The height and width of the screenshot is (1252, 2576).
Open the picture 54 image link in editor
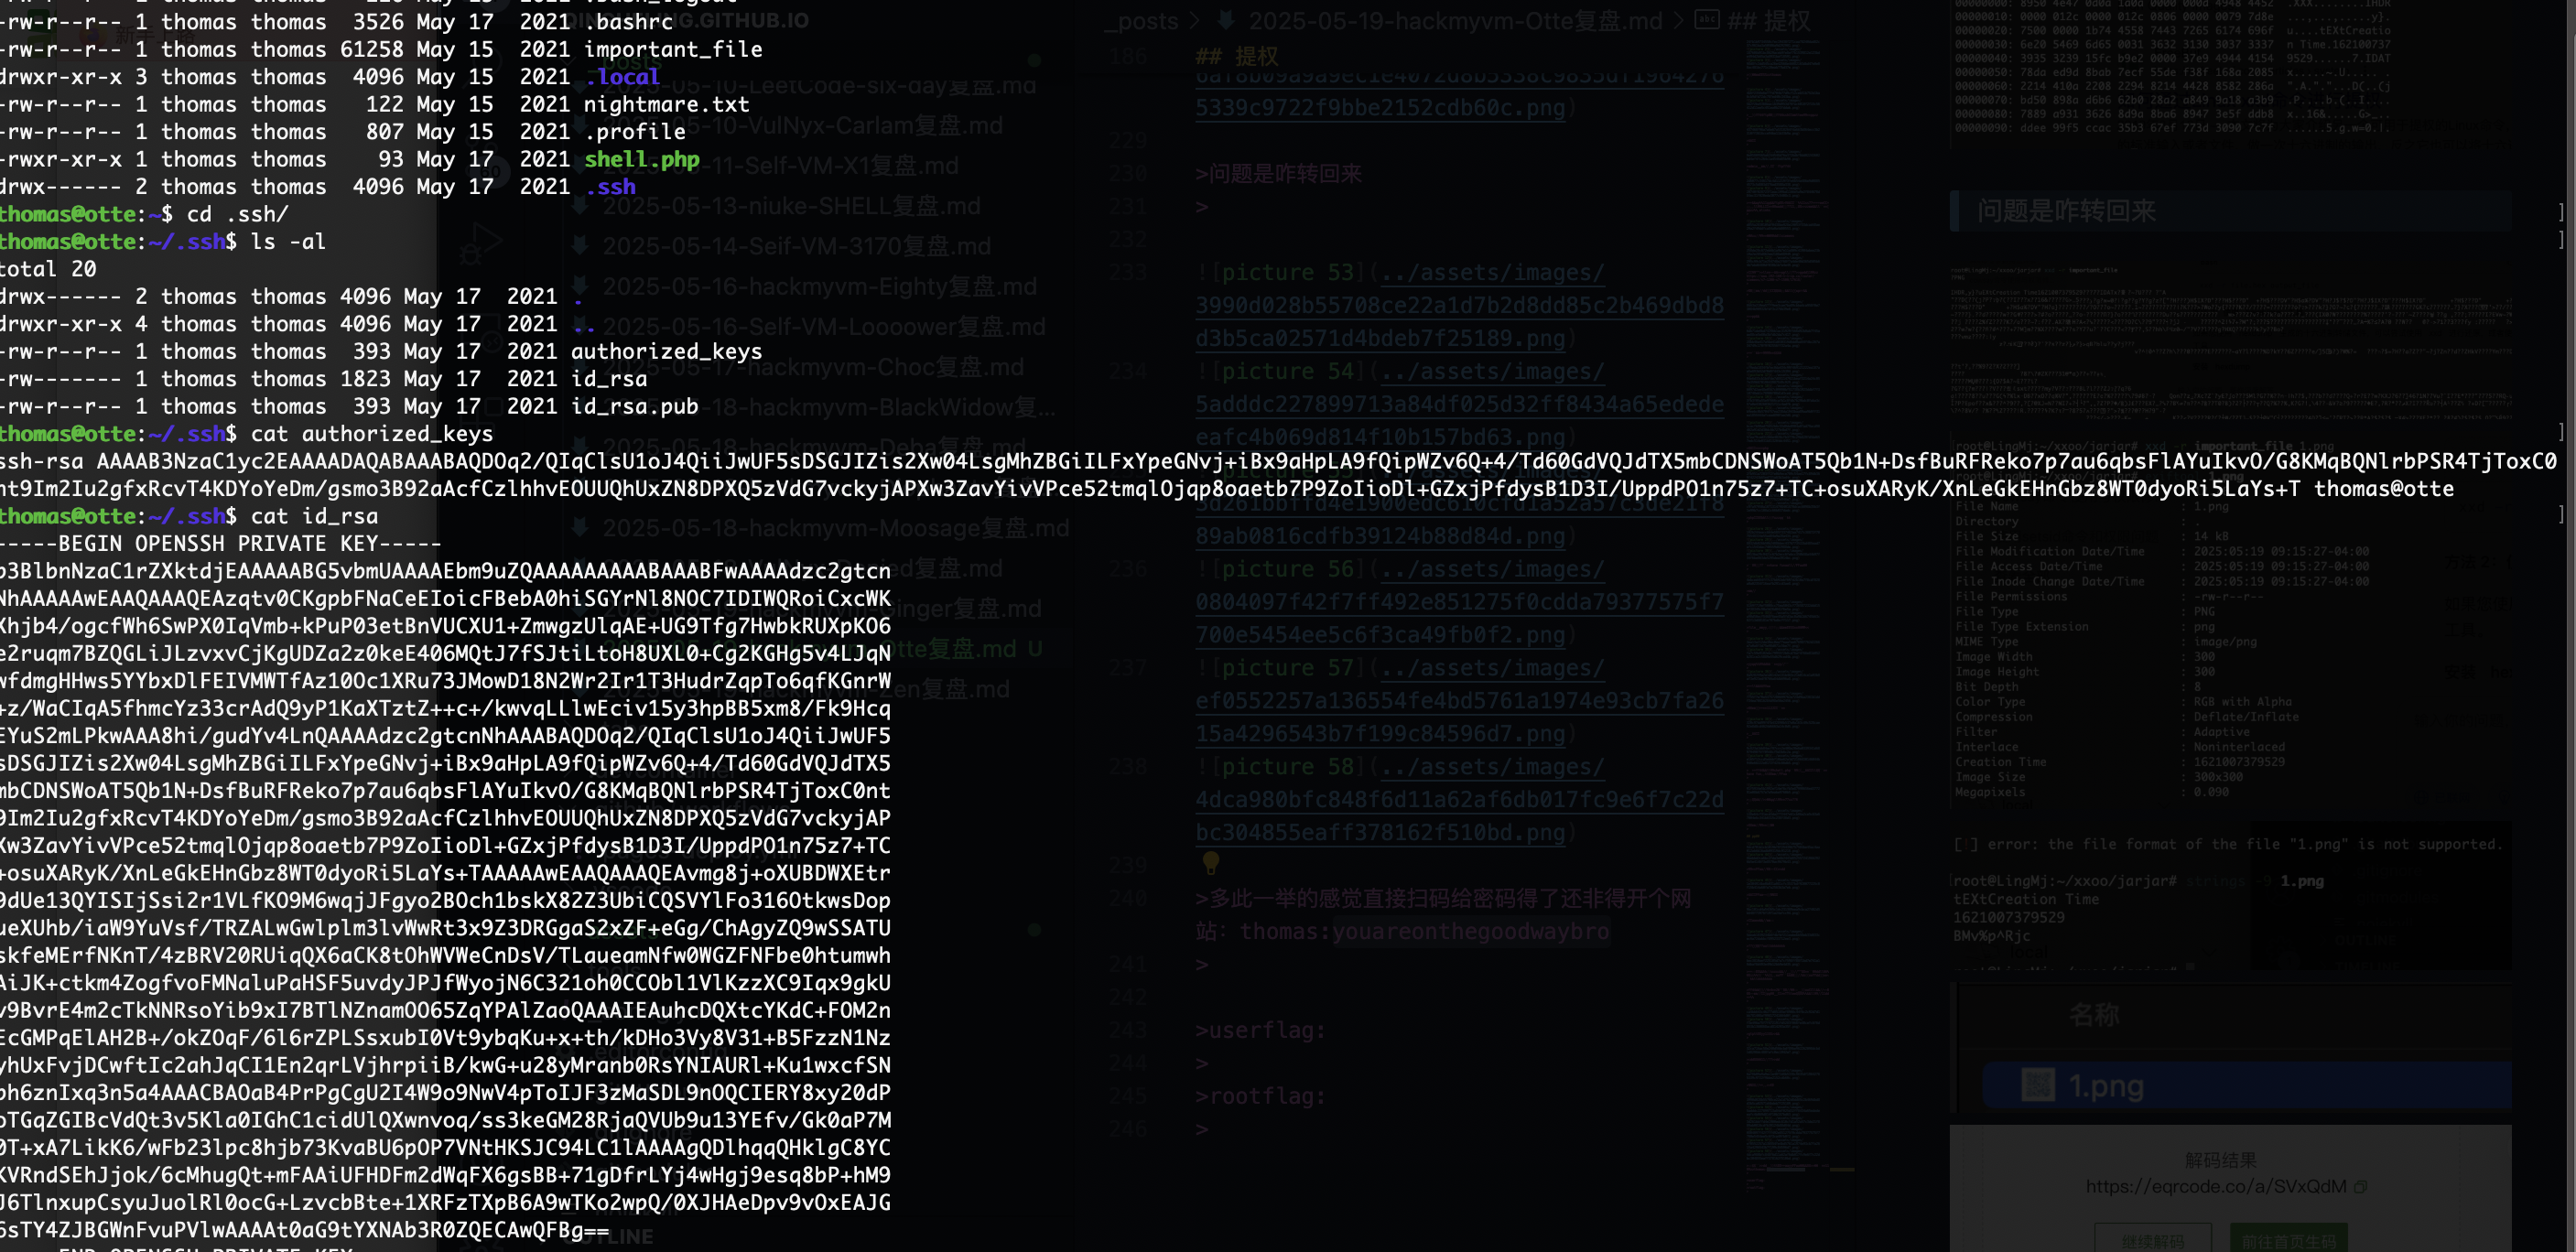(x=1459, y=404)
